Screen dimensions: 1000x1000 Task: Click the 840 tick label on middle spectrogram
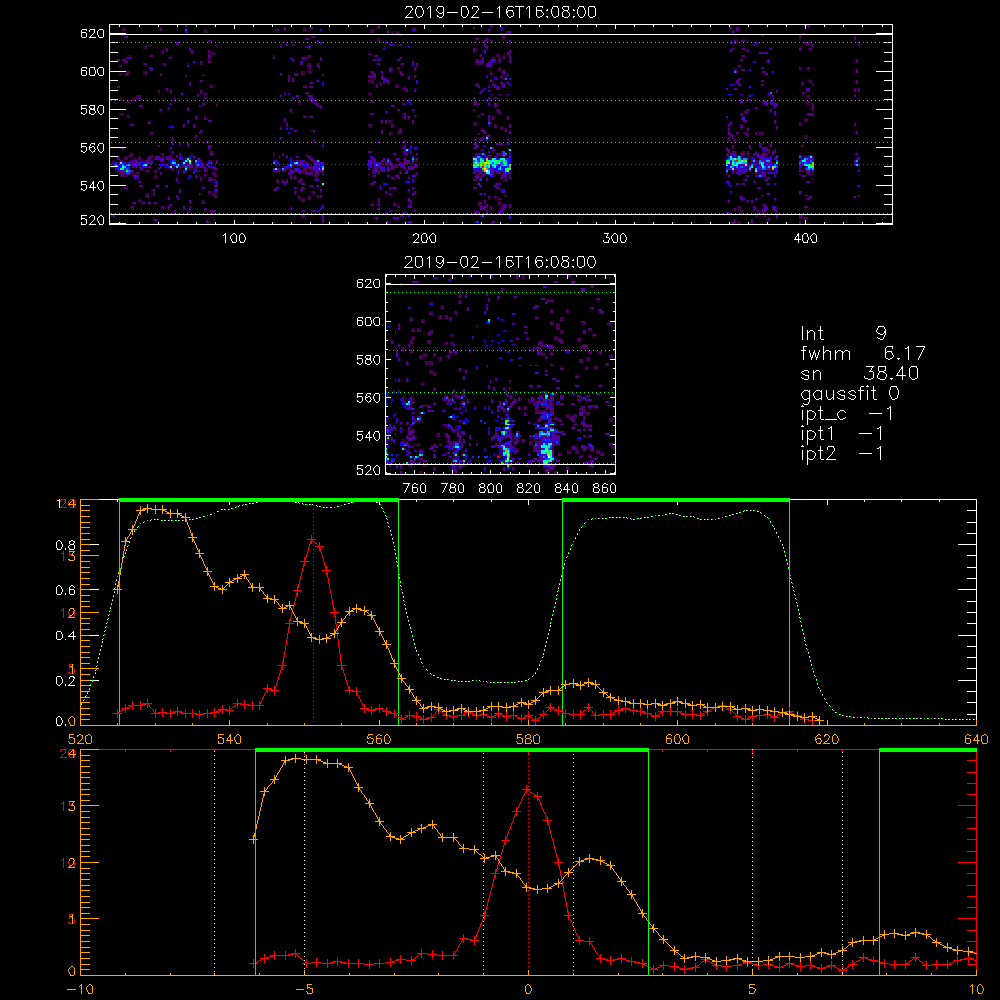pos(566,489)
